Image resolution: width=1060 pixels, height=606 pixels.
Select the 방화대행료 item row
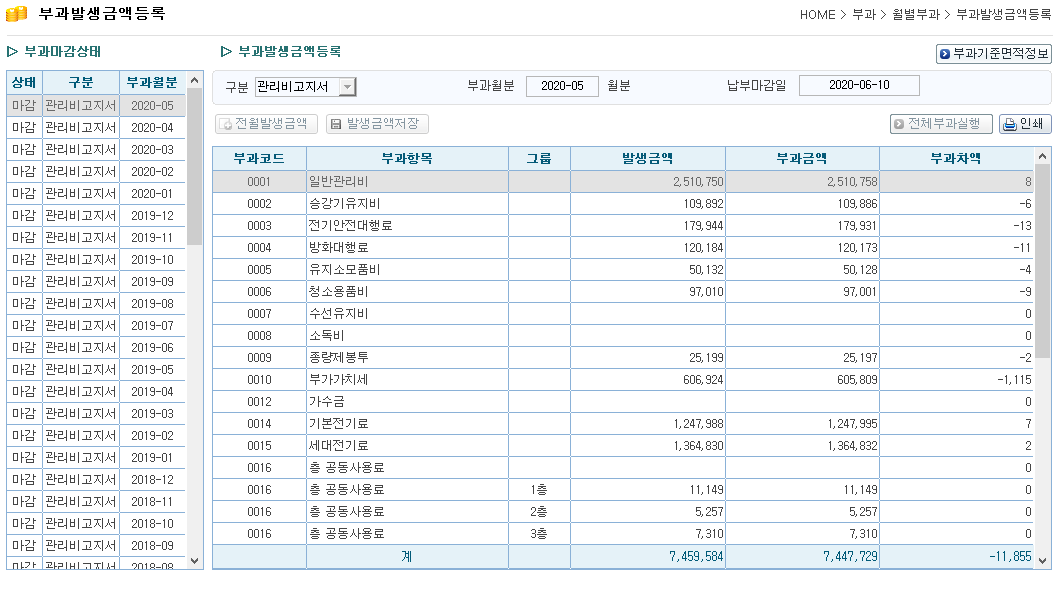click(623, 248)
